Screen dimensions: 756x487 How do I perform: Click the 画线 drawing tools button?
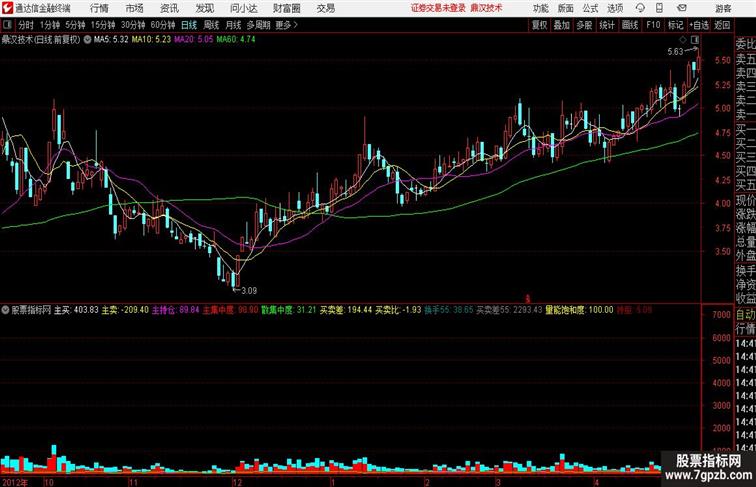tap(630, 25)
